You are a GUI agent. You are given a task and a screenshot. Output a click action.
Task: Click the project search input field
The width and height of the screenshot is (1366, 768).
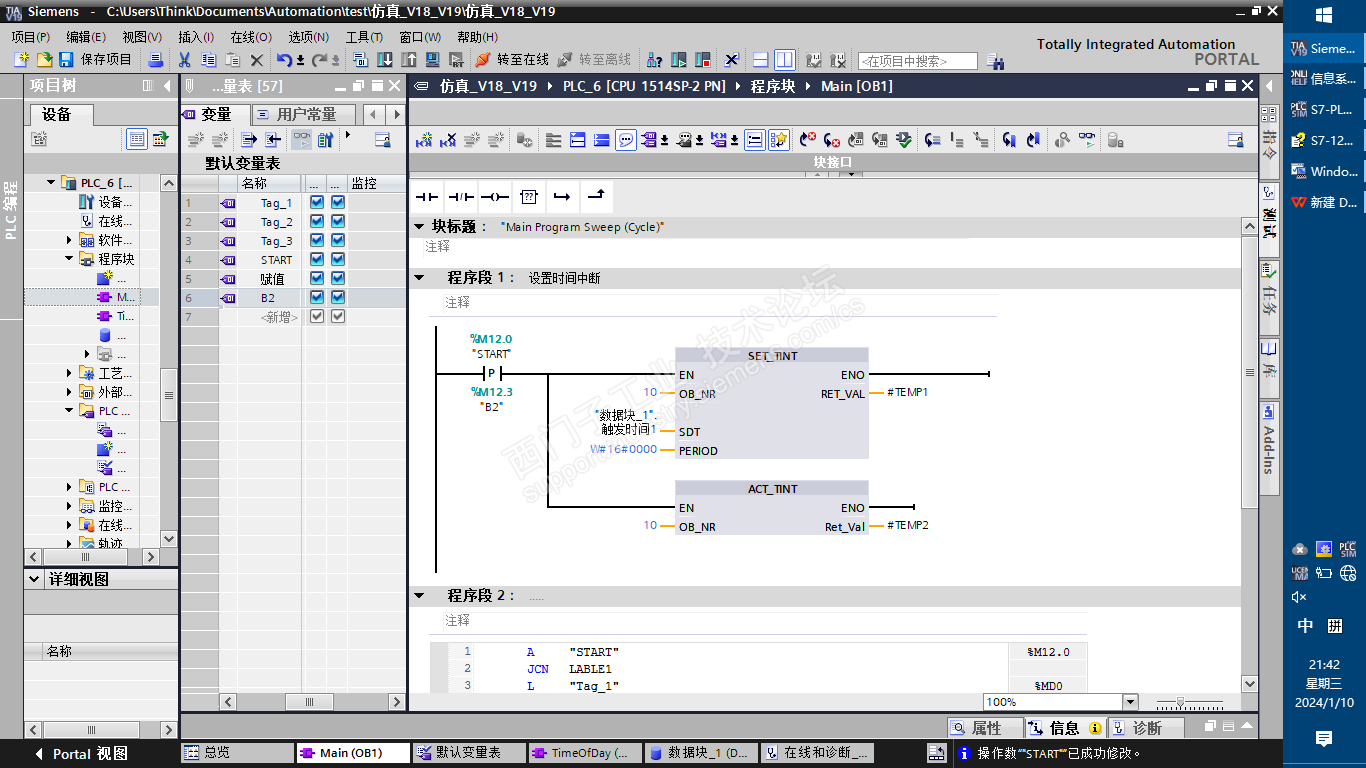[917, 61]
